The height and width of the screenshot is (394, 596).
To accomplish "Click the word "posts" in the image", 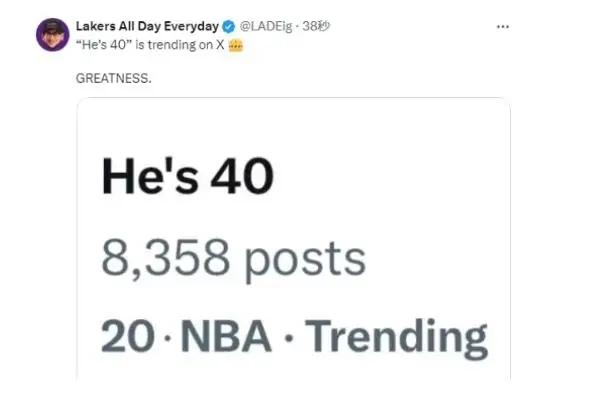I will click(305, 261).
